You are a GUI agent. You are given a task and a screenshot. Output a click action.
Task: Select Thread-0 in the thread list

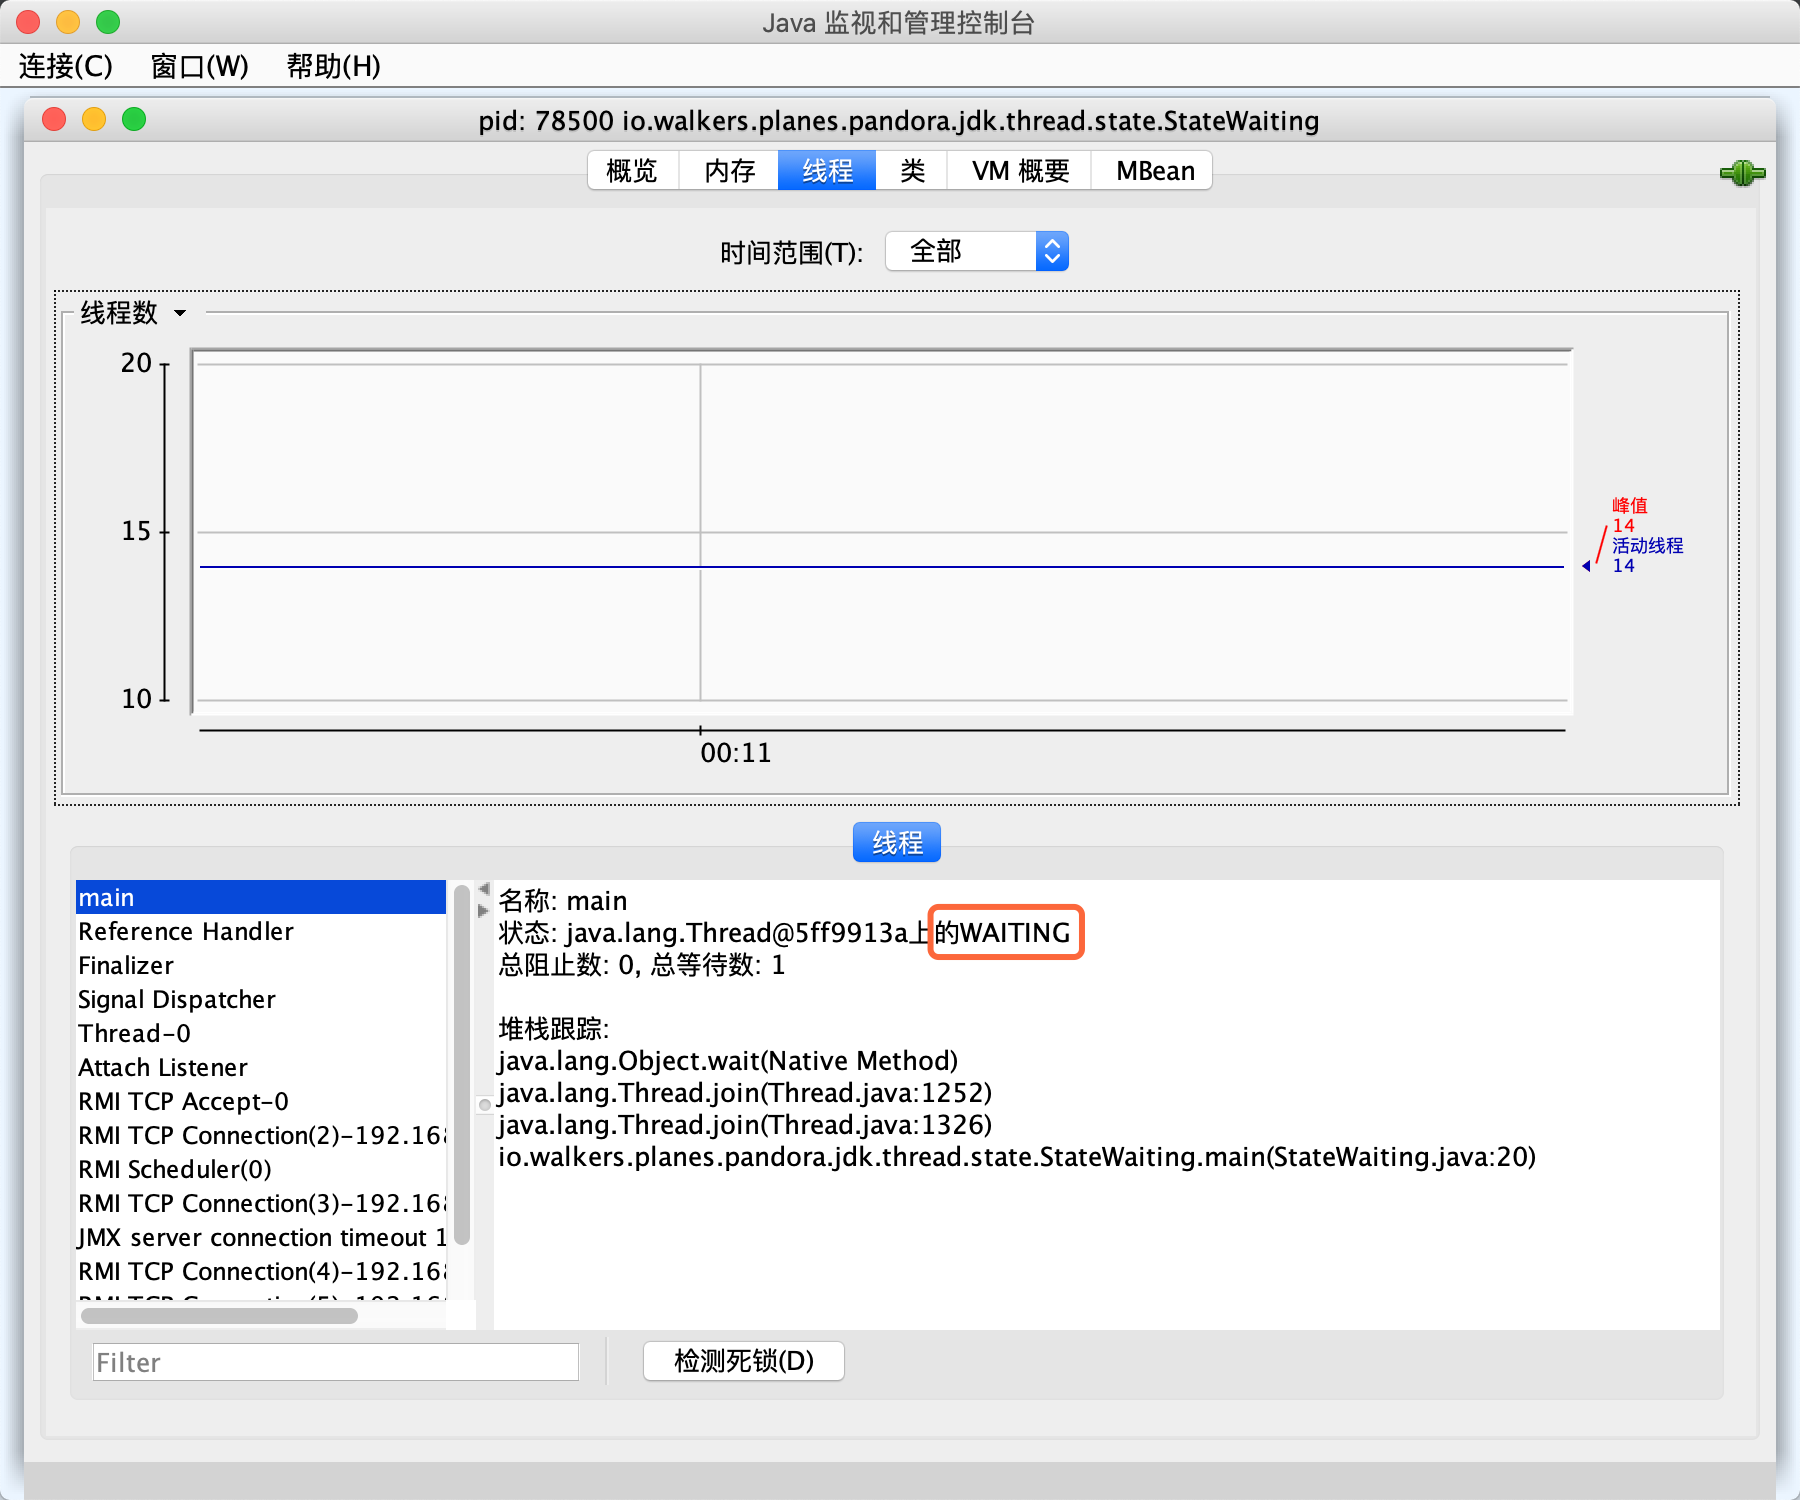[133, 1033]
